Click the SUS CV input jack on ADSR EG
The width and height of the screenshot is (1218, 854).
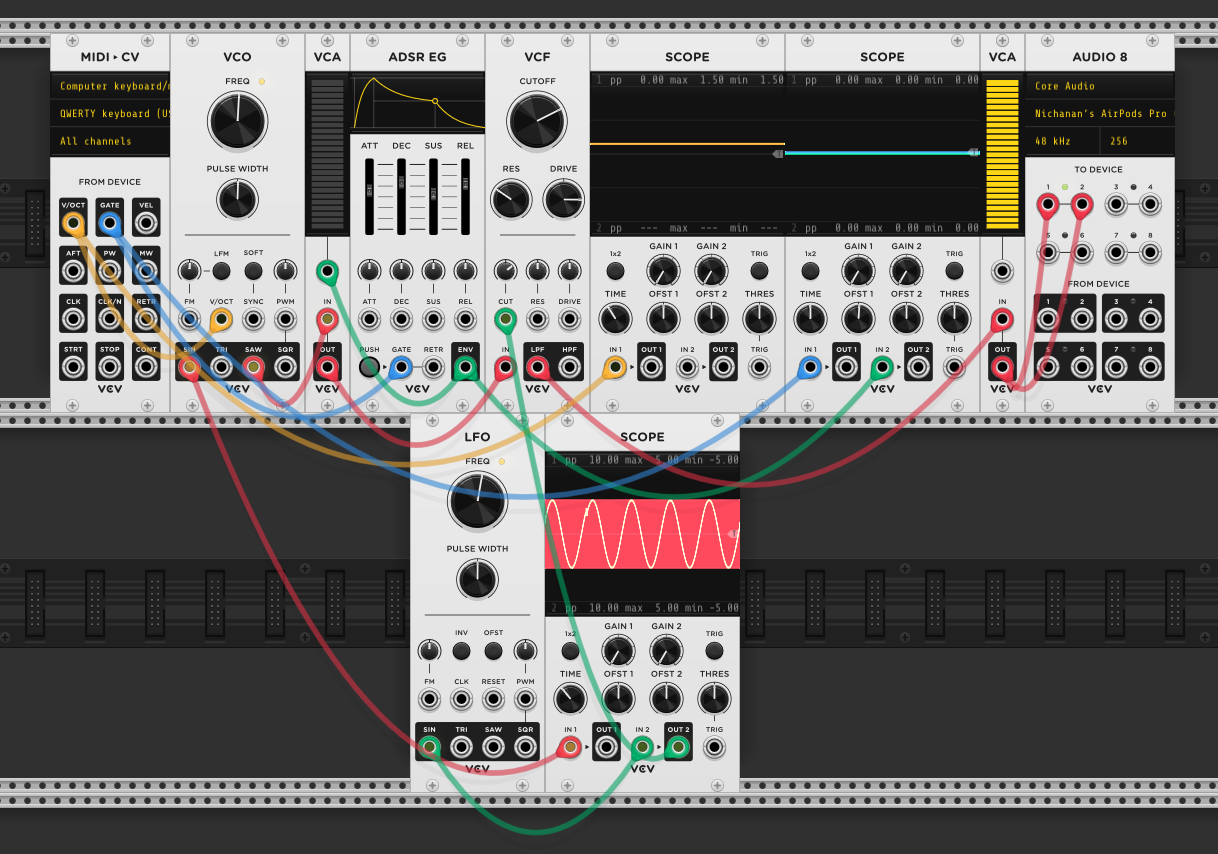[433, 319]
